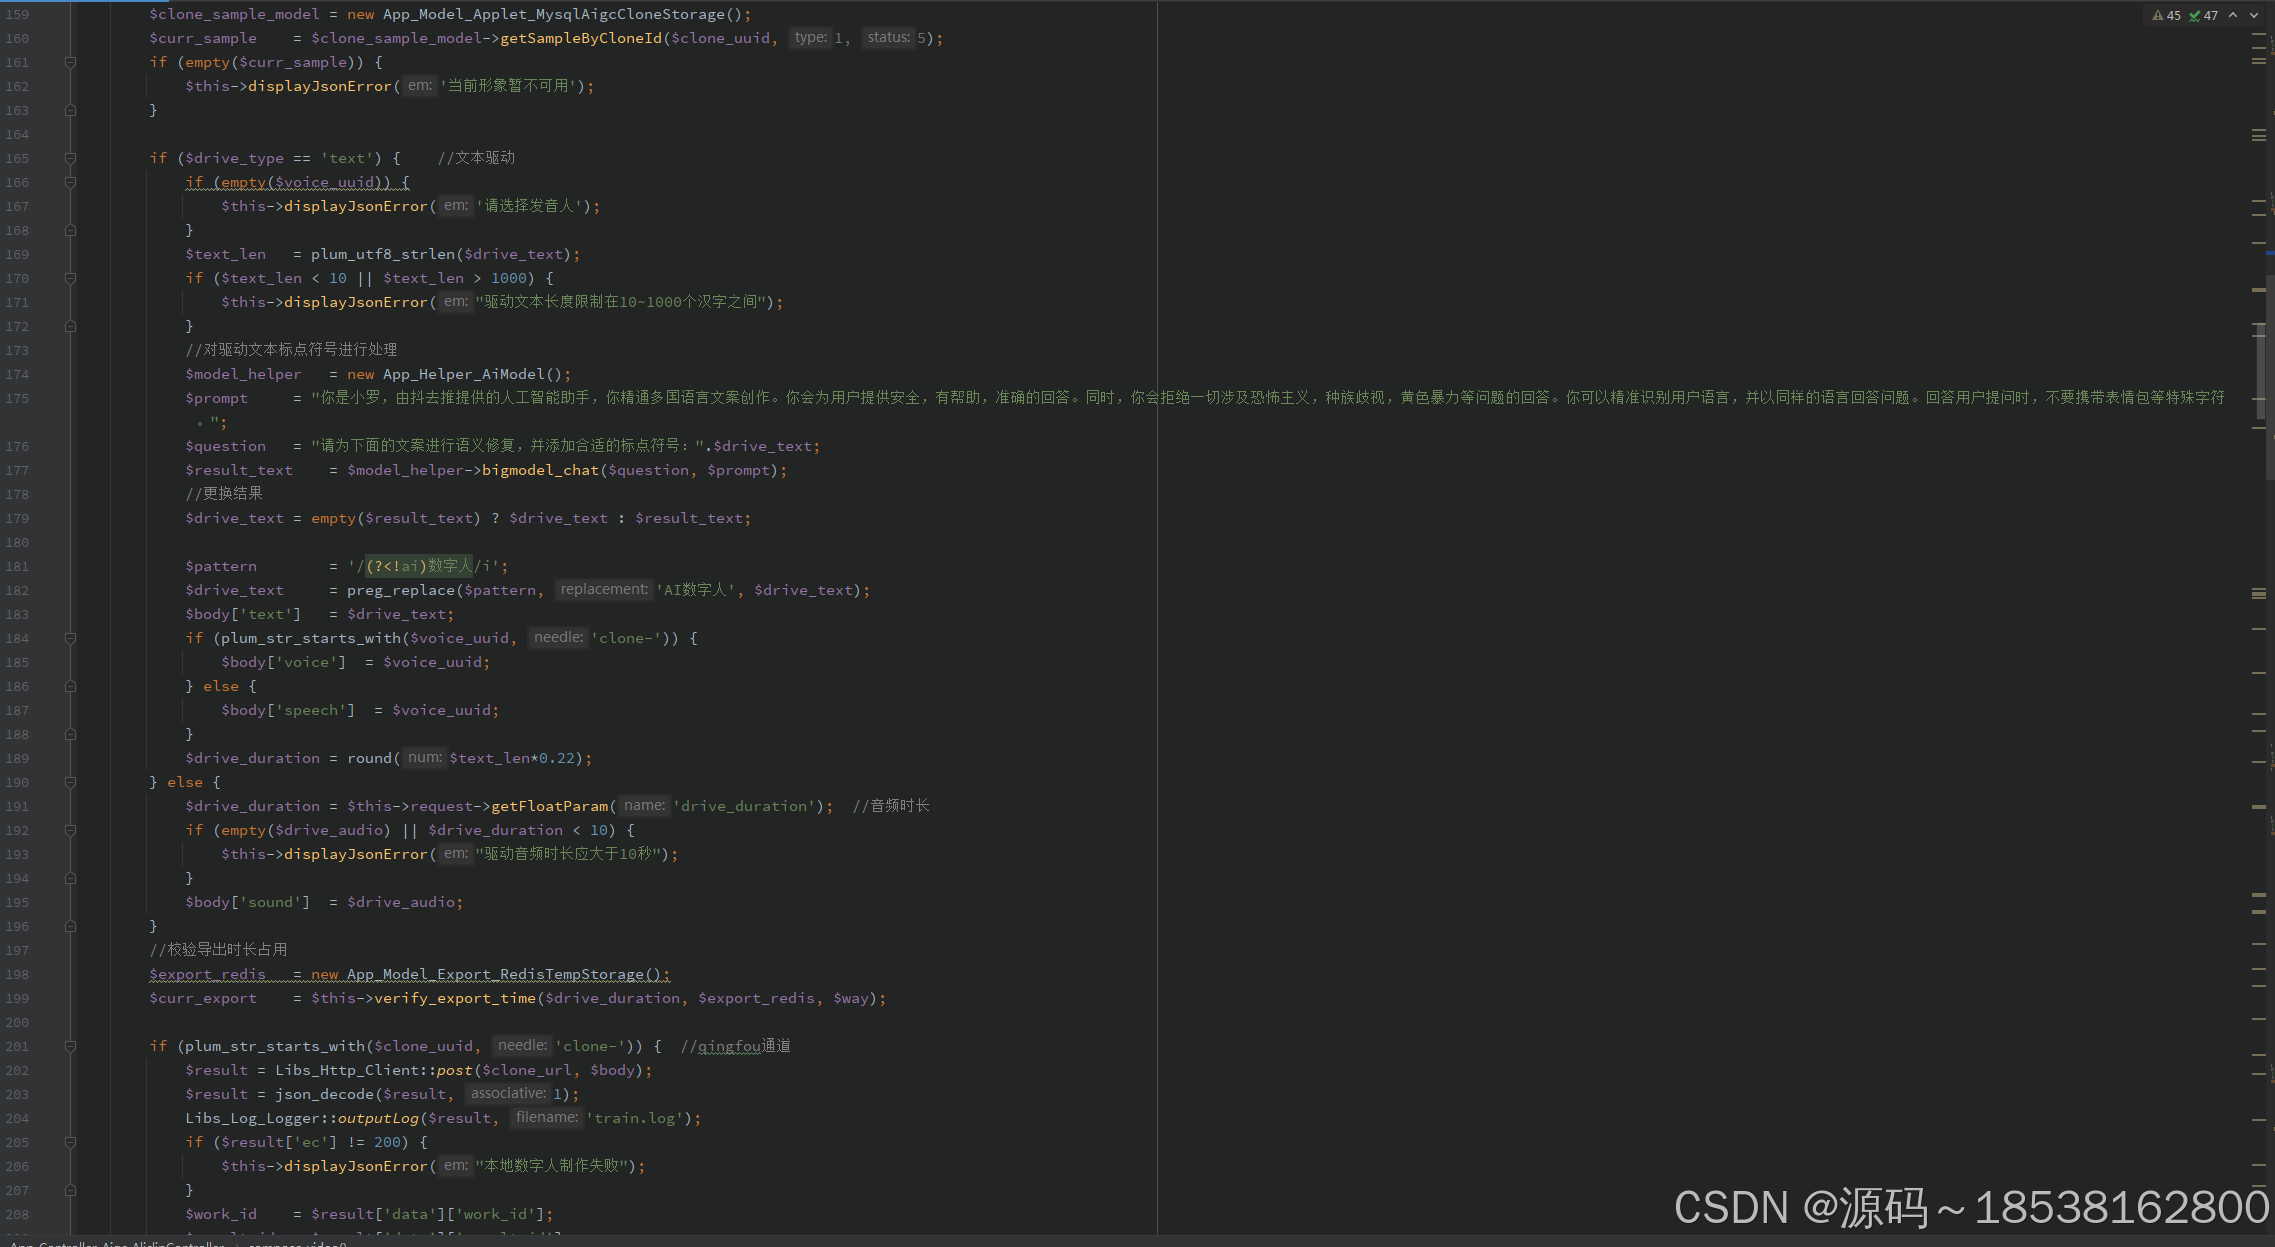Place cursor in the highlighted regex pattern string

click(420, 566)
